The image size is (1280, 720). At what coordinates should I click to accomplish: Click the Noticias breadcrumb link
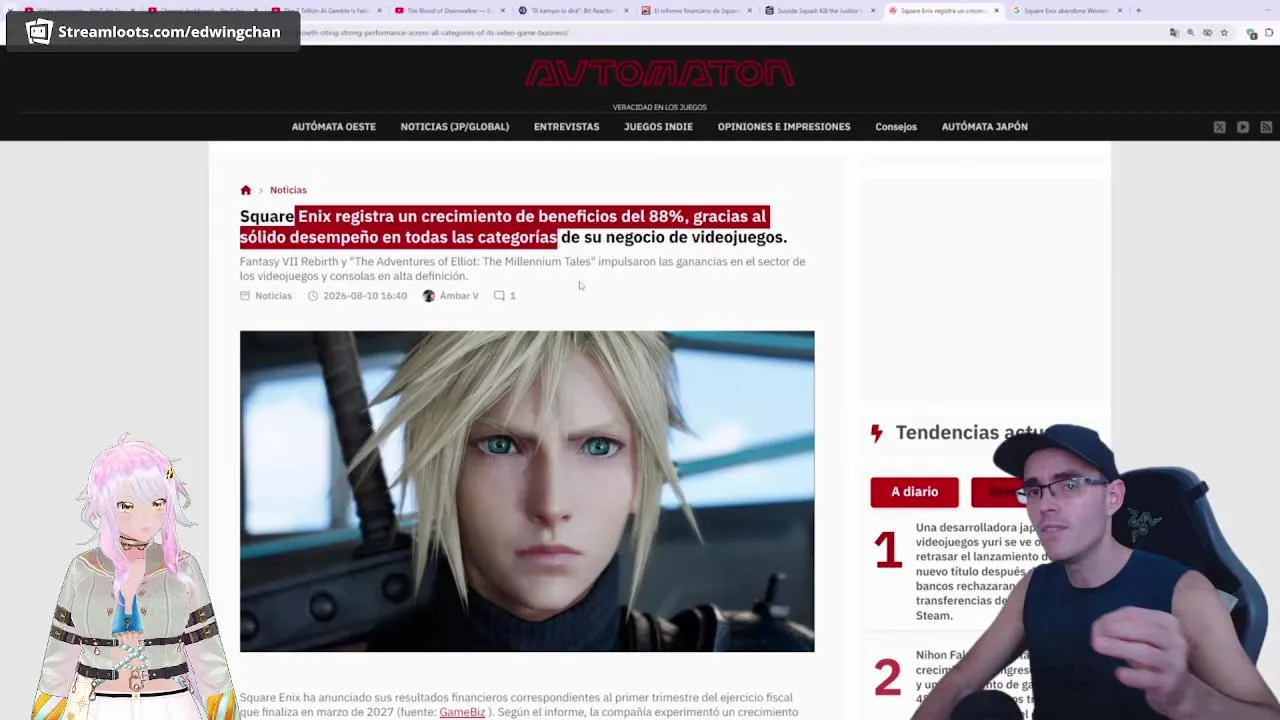288,190
